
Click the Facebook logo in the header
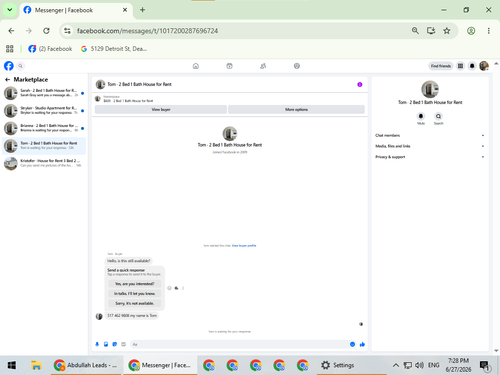(x=9, y=66)
